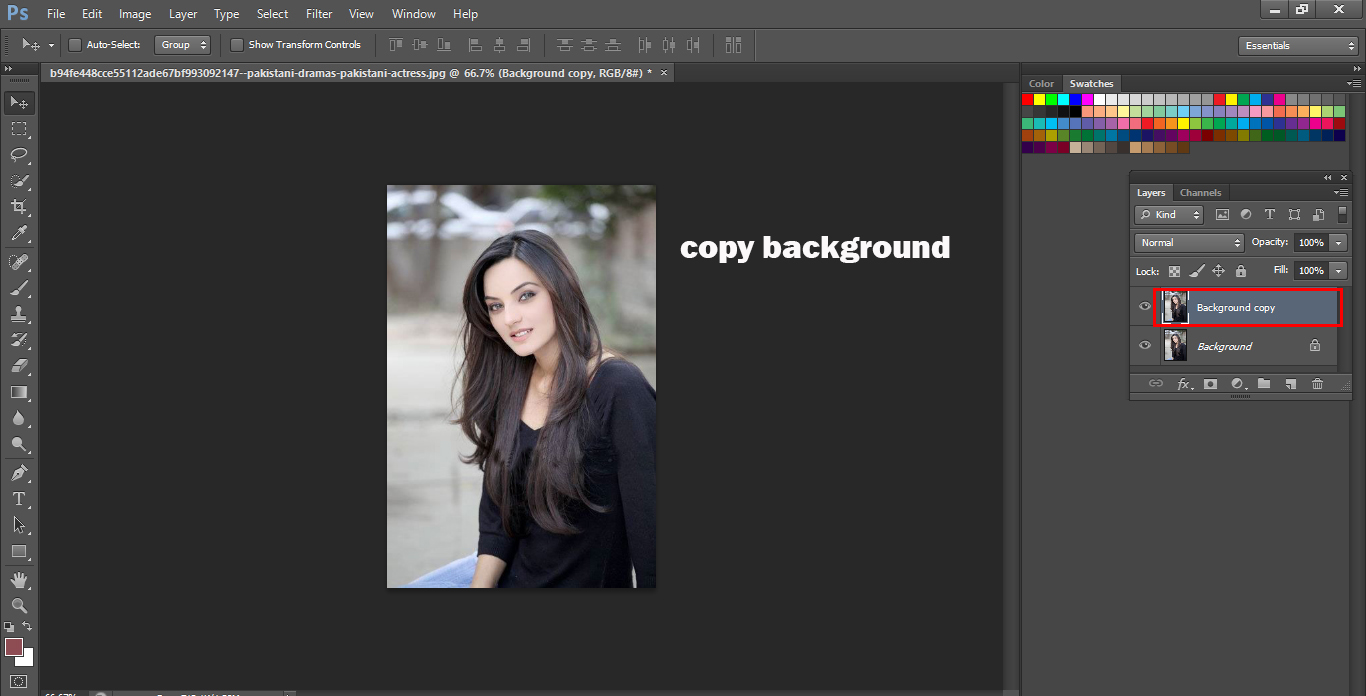The width and height of the screenshot is (1366, 696).
Task: Switch to the Channels tab
Action: [1200, 192]
